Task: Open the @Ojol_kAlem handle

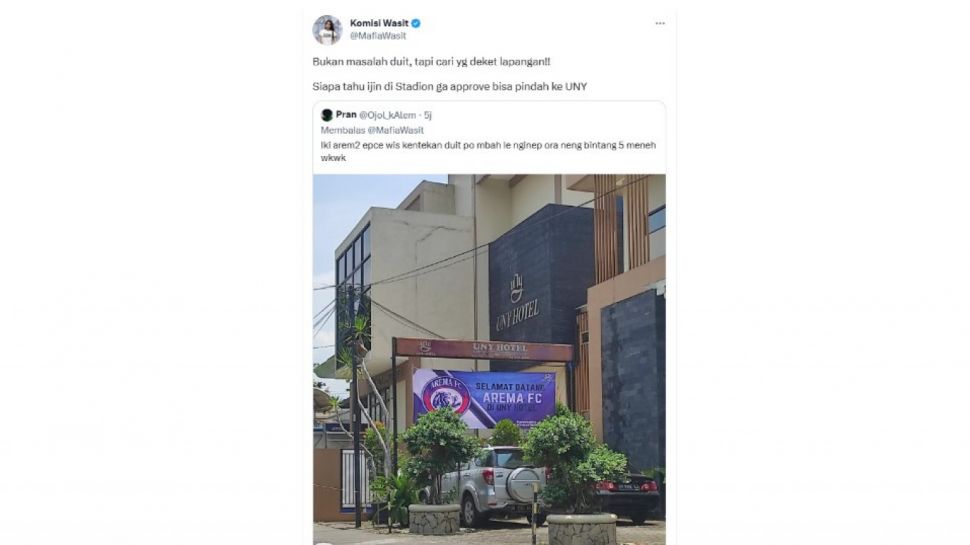Action: point(387,115)
